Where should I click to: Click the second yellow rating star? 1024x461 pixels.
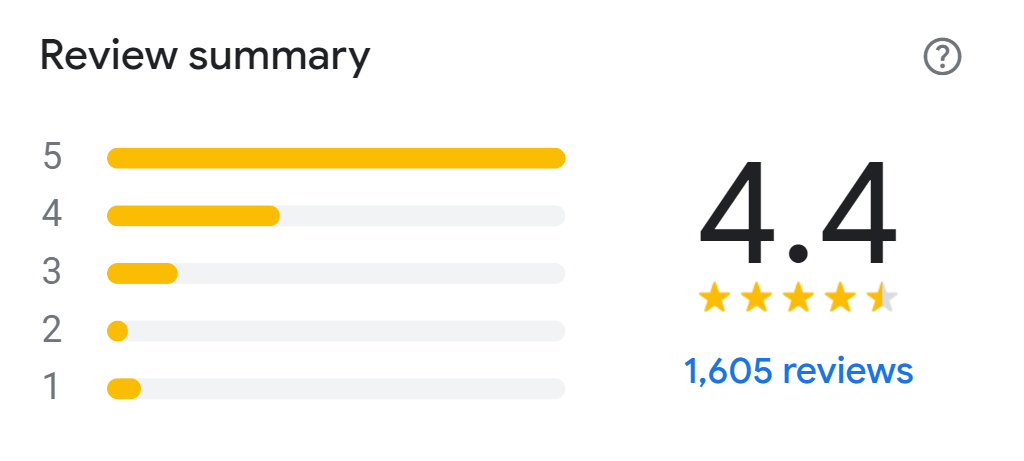755,297
